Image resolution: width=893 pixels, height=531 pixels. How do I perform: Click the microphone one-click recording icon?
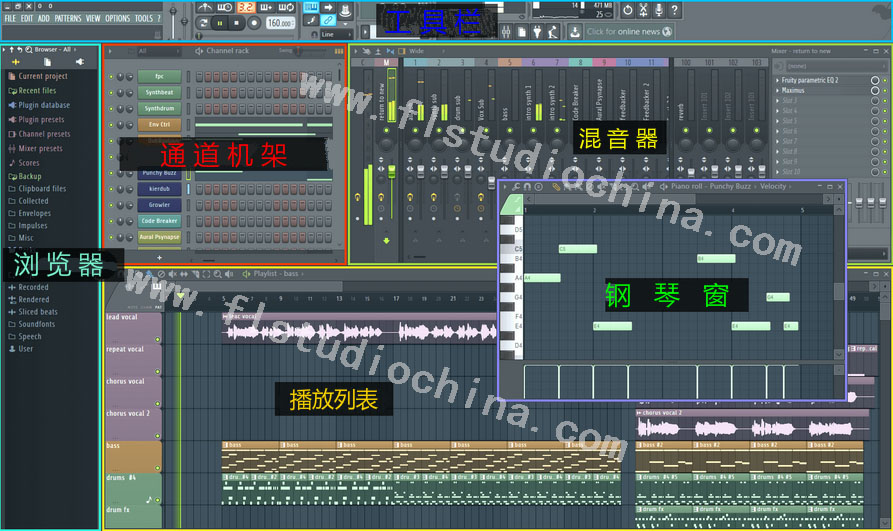[x=659, y=10]
